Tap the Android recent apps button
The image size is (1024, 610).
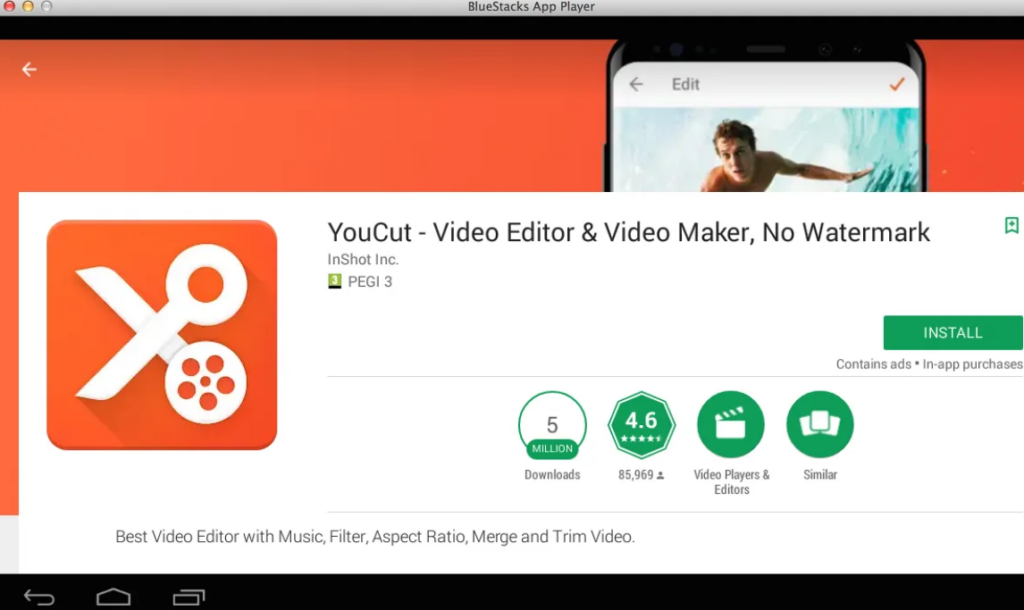[x=189, y=596]
